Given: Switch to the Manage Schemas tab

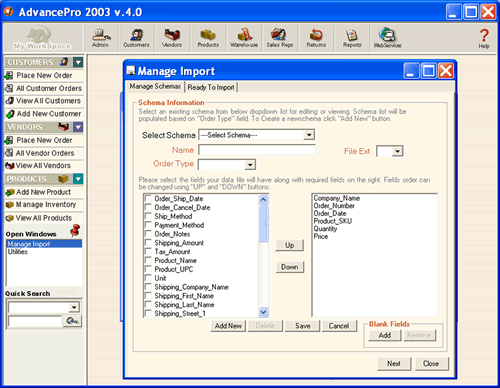Looking at the screenshot, I should coord(155,86).
